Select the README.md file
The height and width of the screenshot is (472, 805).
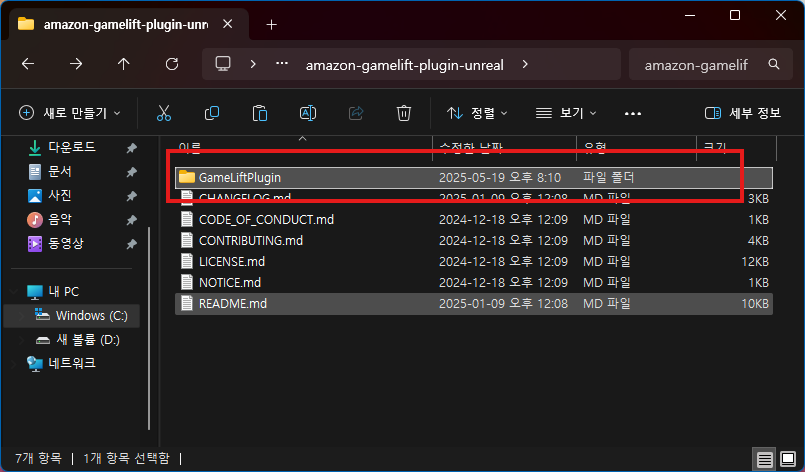(473, 304)
